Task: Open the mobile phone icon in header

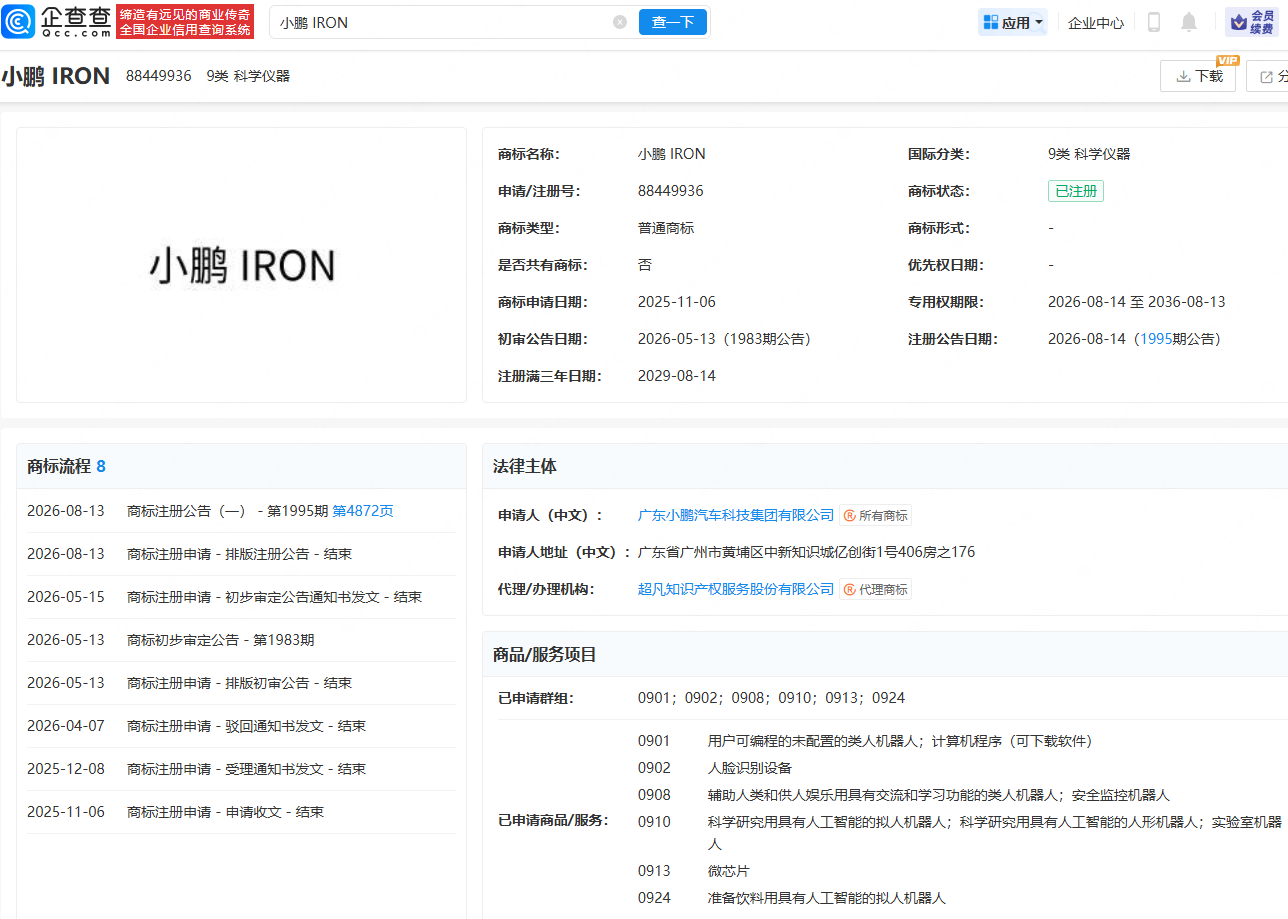Action: click(1153, 22)
